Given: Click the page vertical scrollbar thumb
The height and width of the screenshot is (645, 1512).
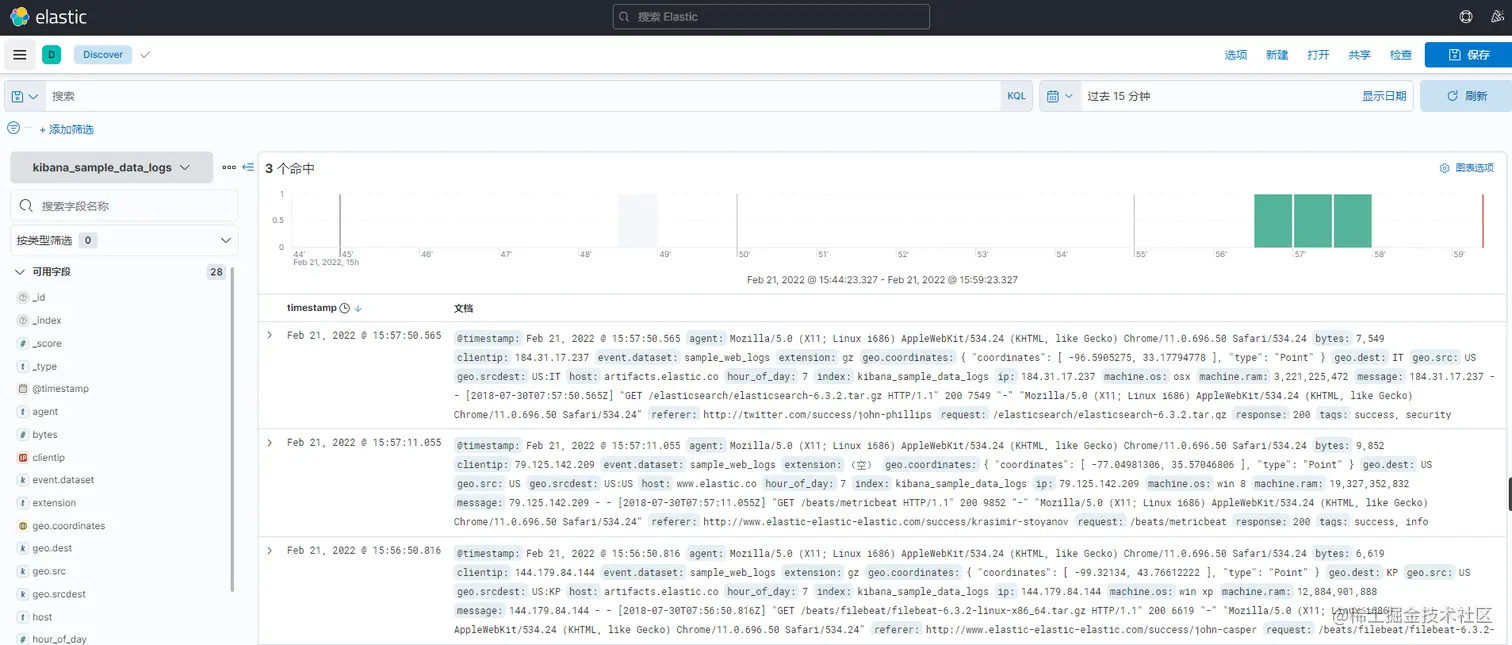Looking at the screenshot, I should (x=1509, y=494).
